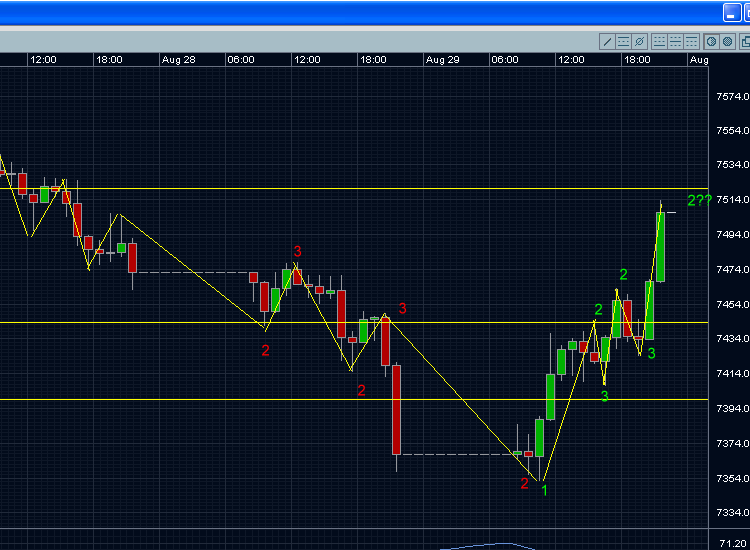Choose line style with solid top line
750x550 pixels.
pyautogui.click(x=691, y=42)
